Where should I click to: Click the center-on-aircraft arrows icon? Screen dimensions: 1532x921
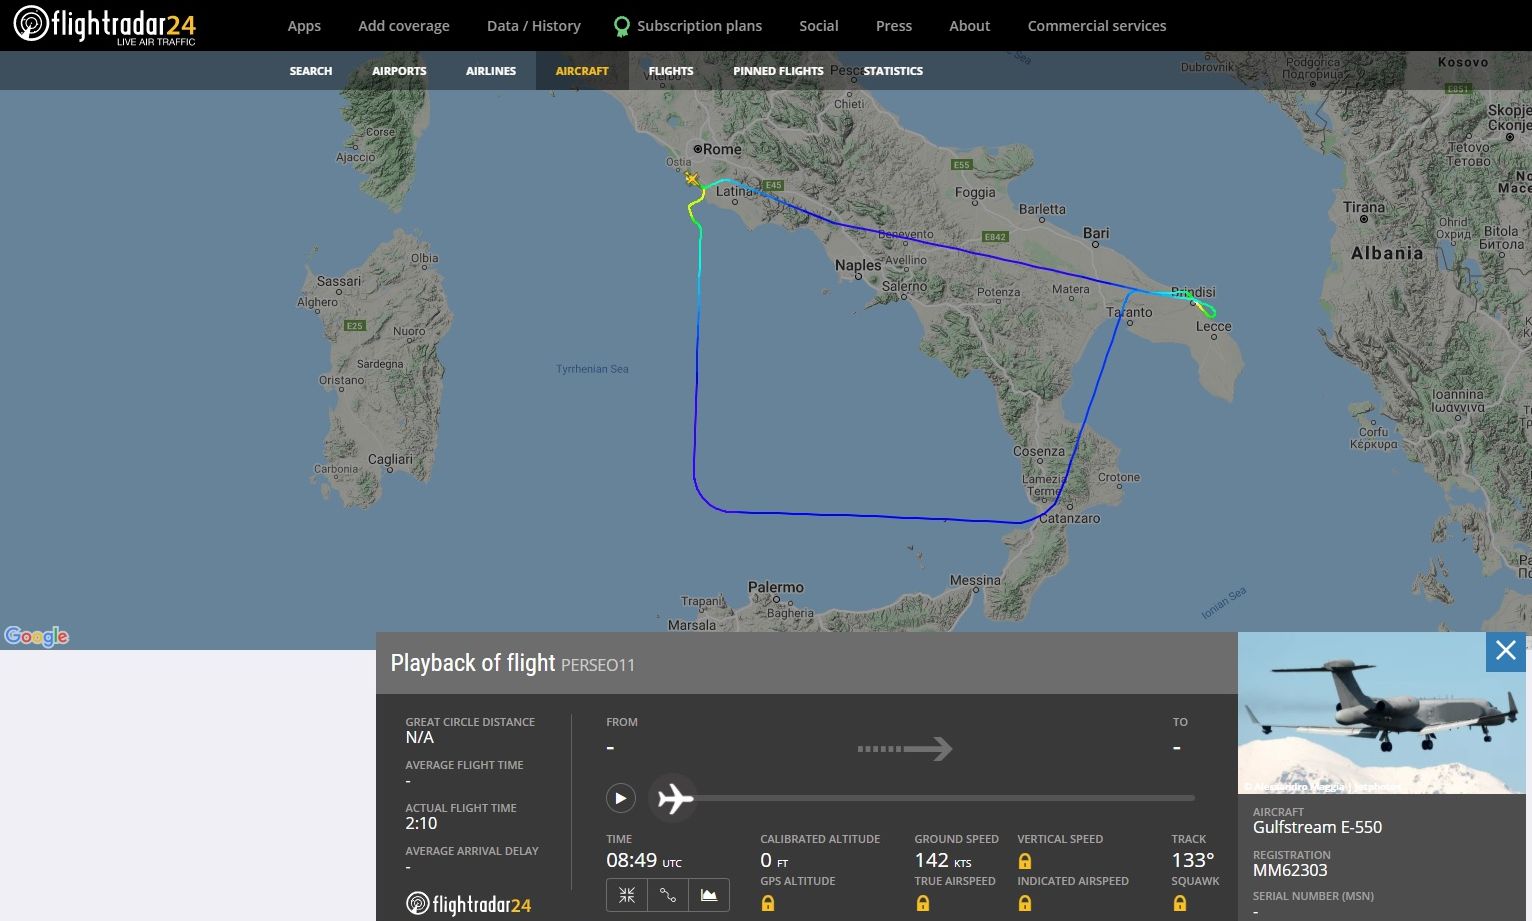627,895
